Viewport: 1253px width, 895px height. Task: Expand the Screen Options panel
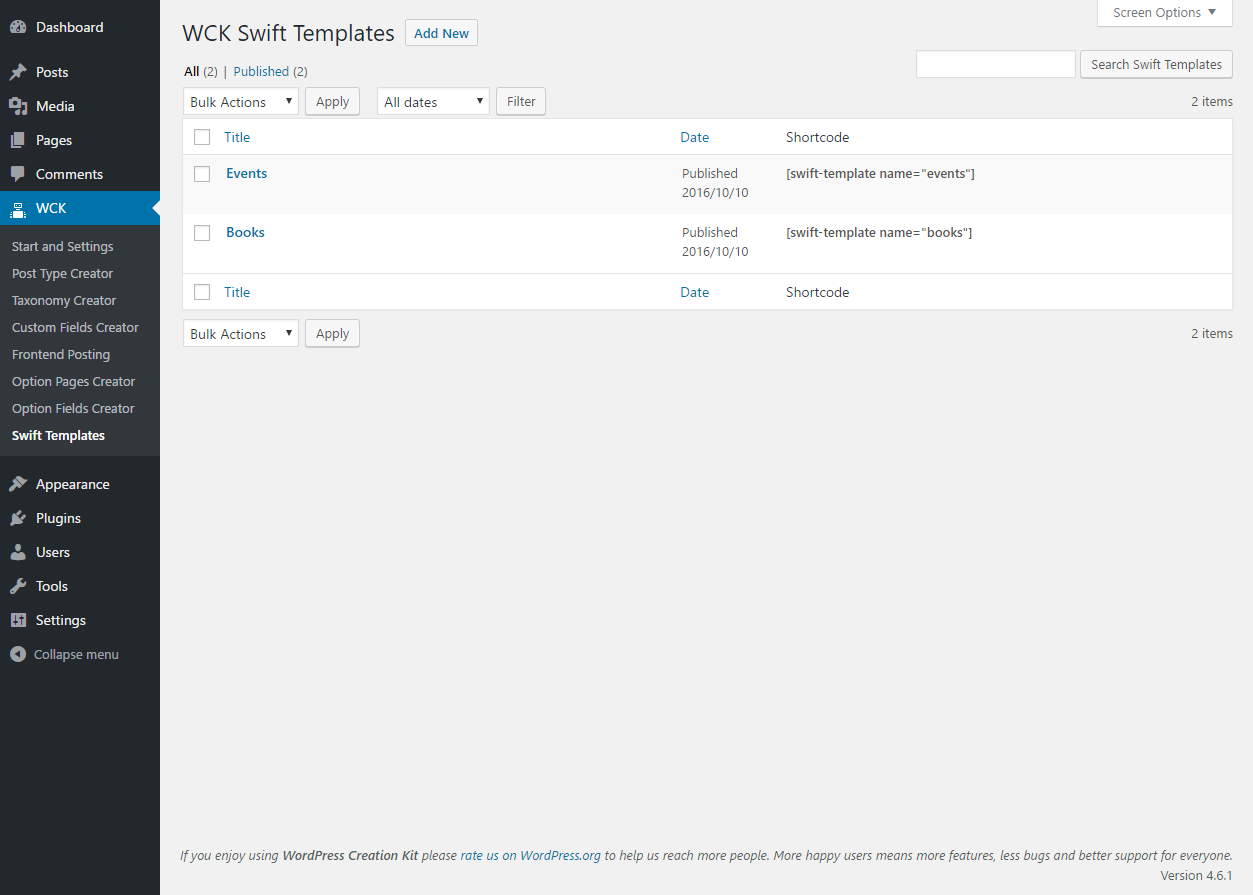click(x=1163, y=13)
